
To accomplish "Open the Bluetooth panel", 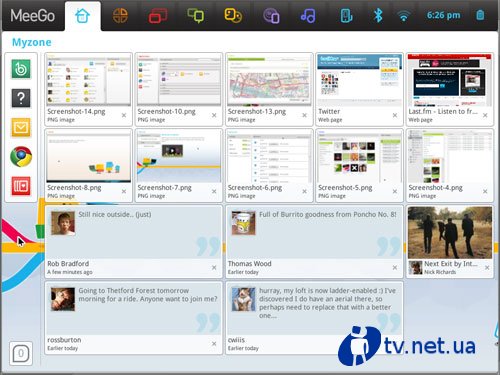I will [x=378, y=15].
